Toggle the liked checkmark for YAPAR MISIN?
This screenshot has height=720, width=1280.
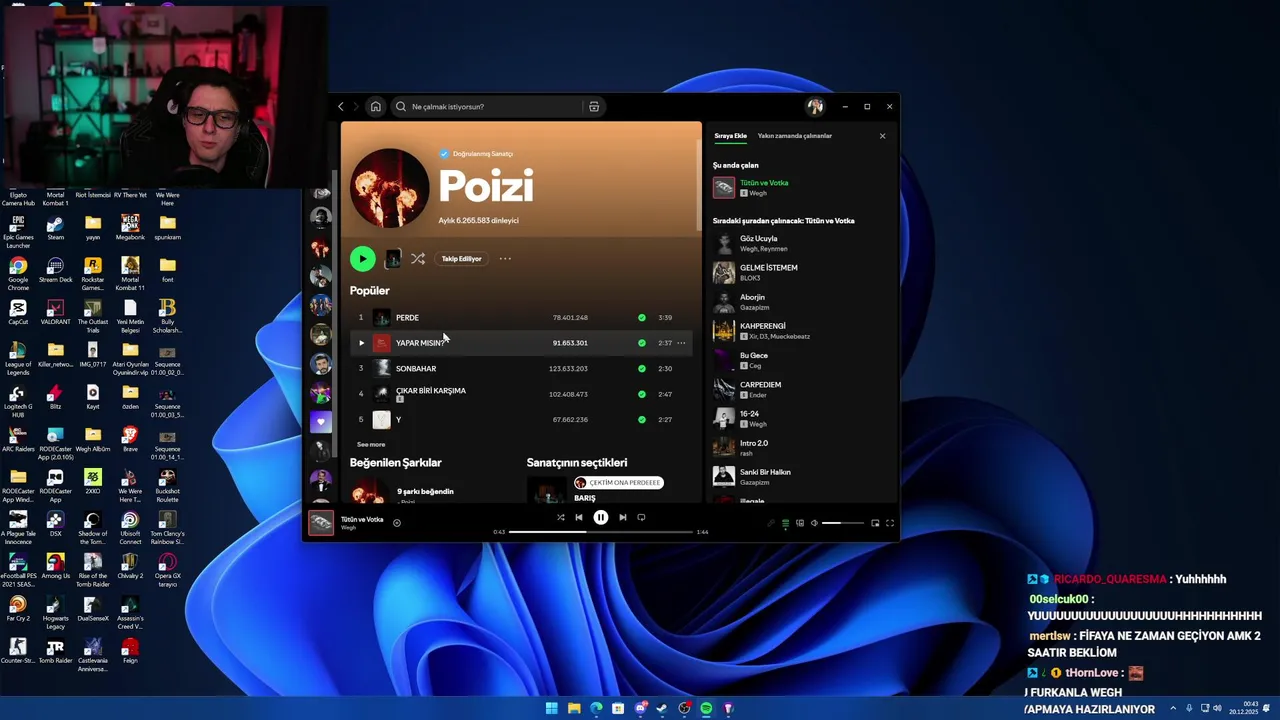tap(642, 343)
